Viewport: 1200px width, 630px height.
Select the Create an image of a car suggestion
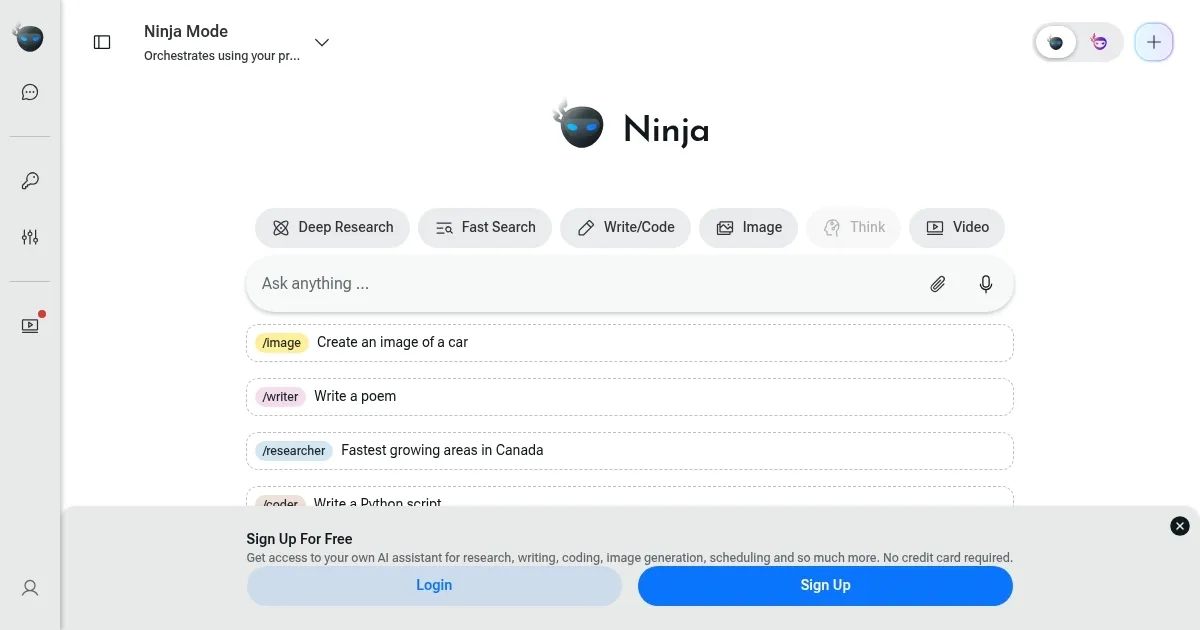630,342
